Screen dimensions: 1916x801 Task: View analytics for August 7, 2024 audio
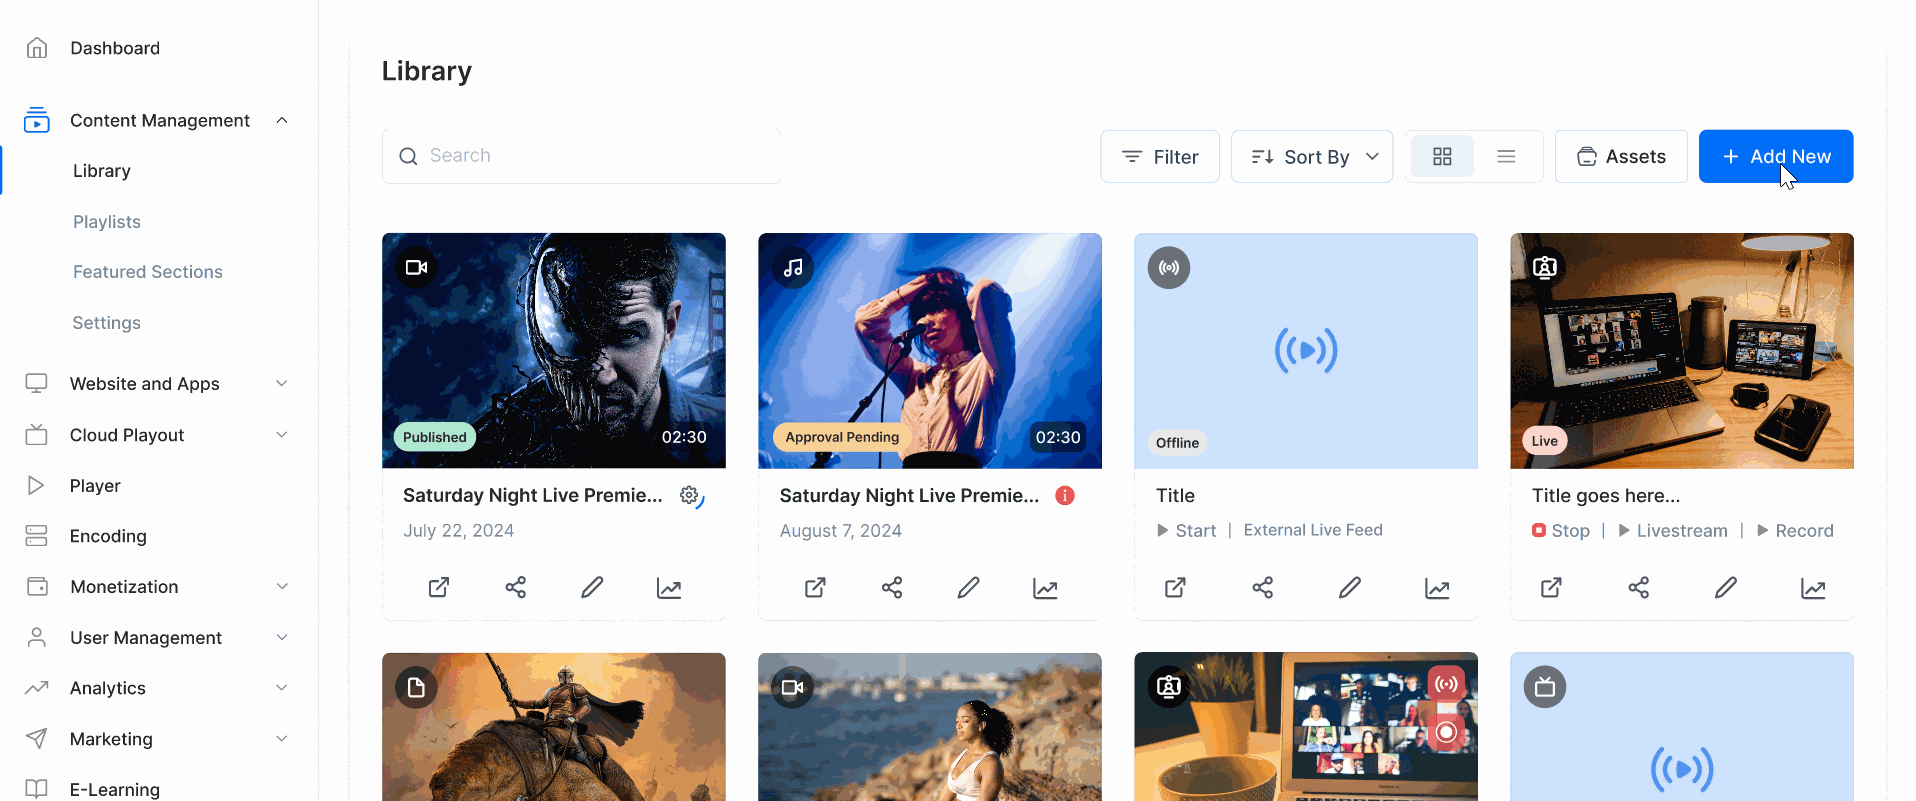coord(1045,588)
